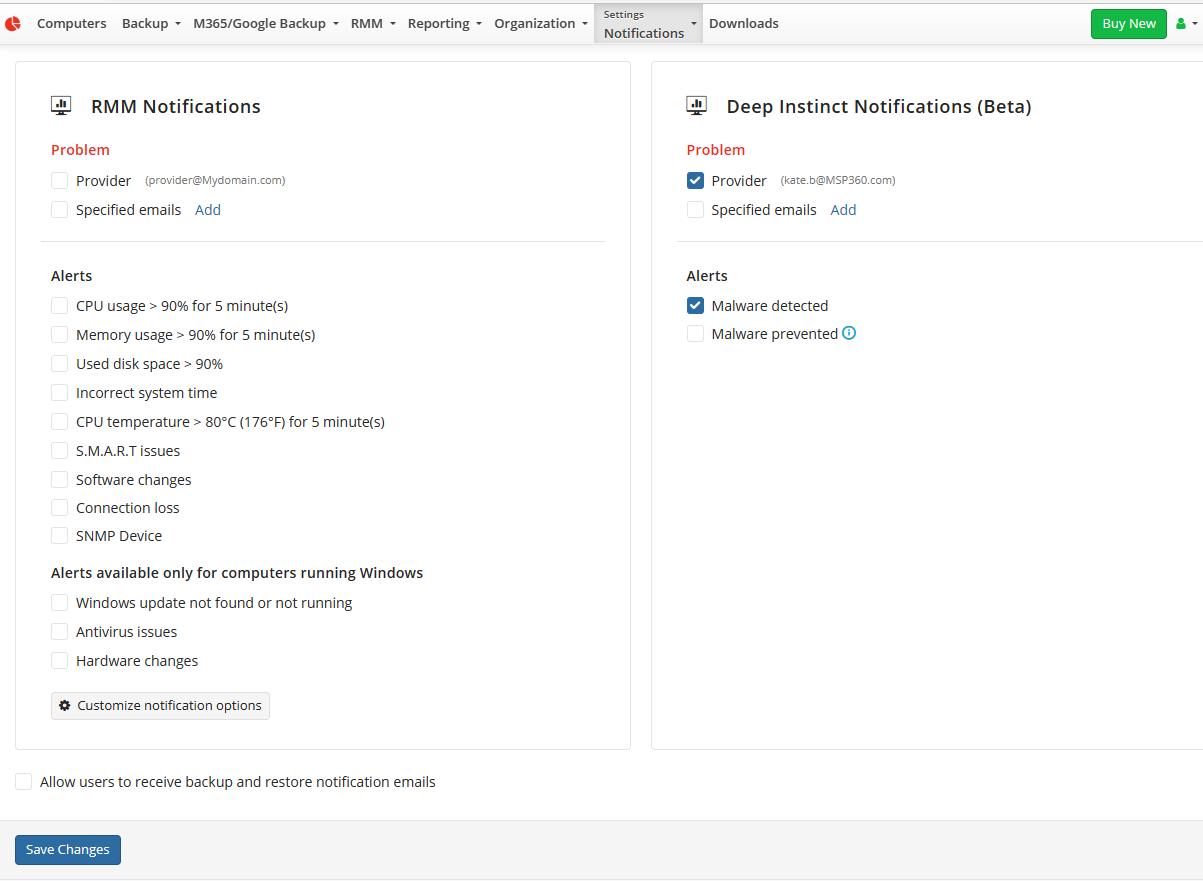Expand the RMM menu dropdown
The height and width of the screenshot is (881, 1203).
(373, 23)
